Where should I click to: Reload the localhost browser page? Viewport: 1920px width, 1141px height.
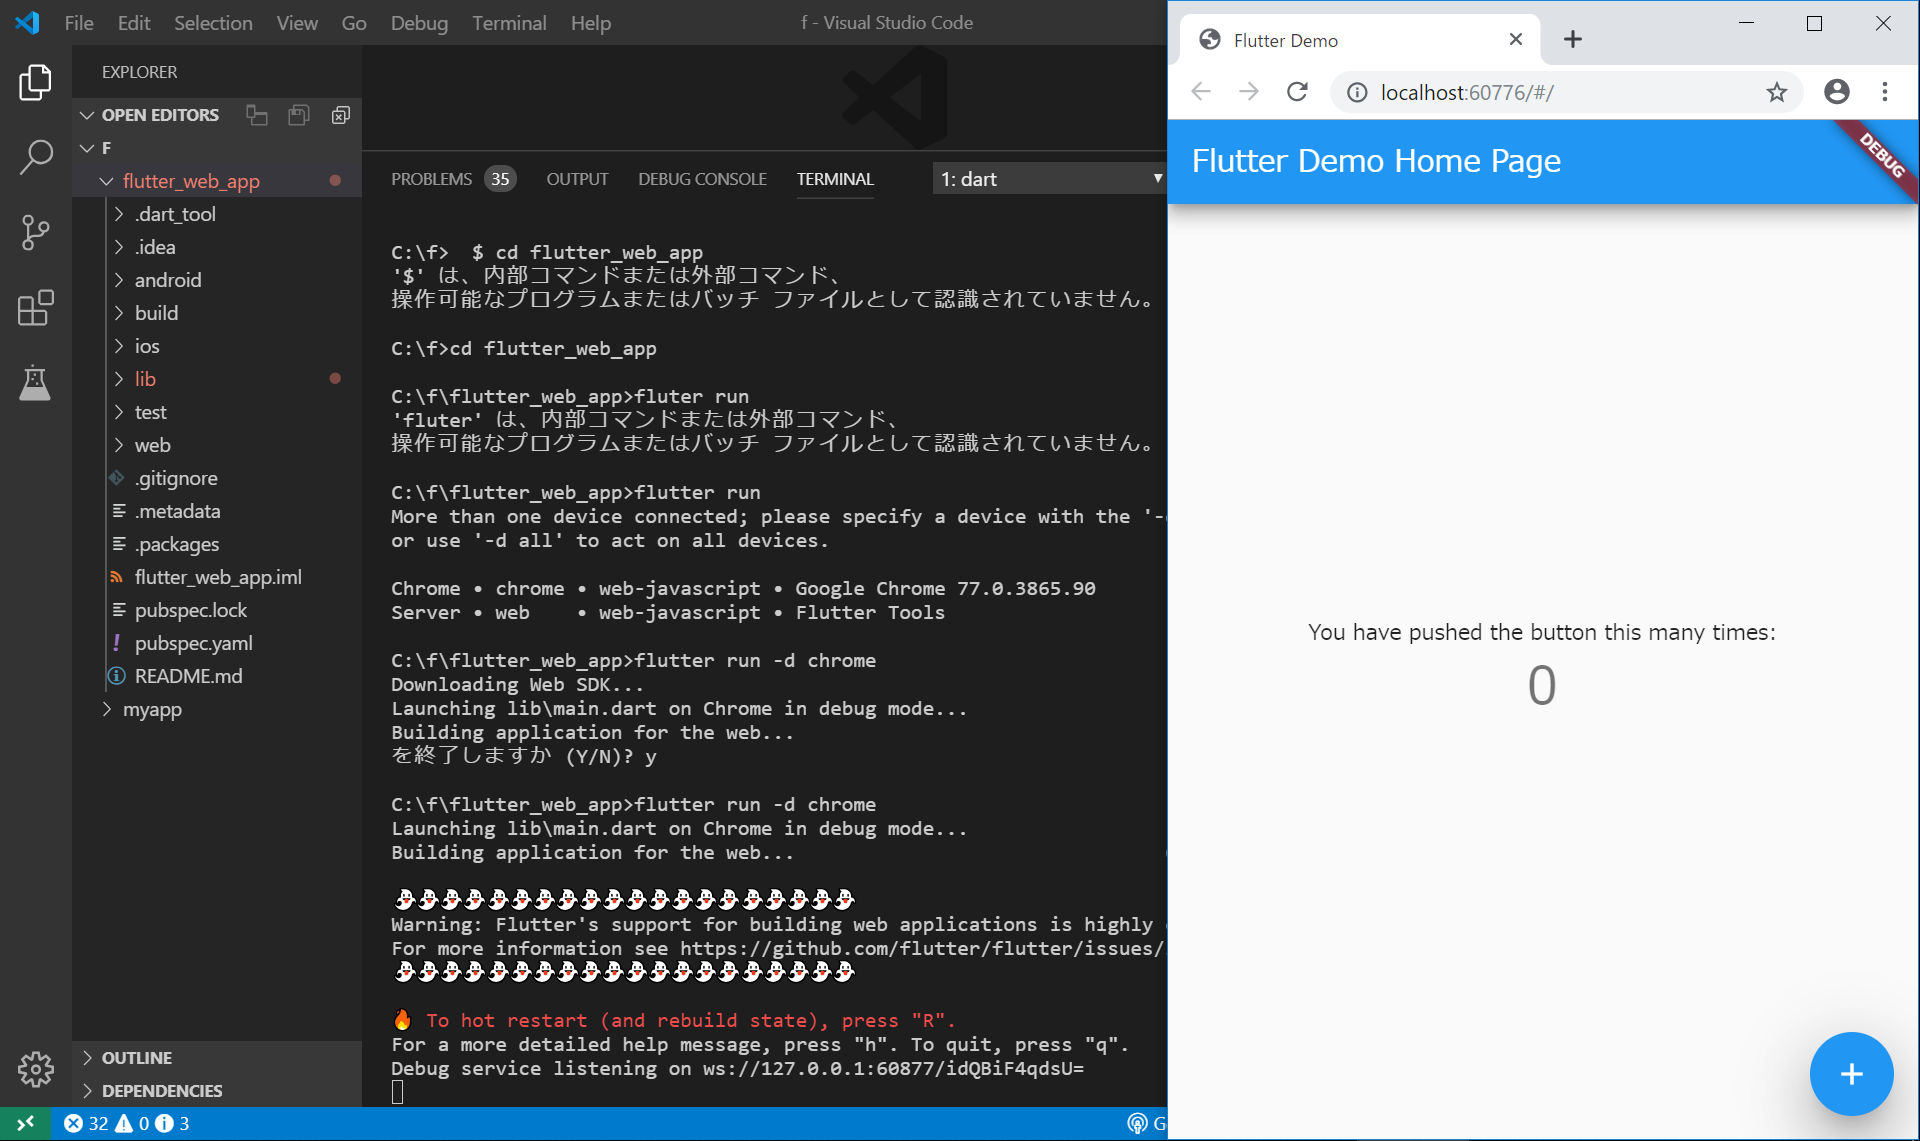[x=1297, y=93]
